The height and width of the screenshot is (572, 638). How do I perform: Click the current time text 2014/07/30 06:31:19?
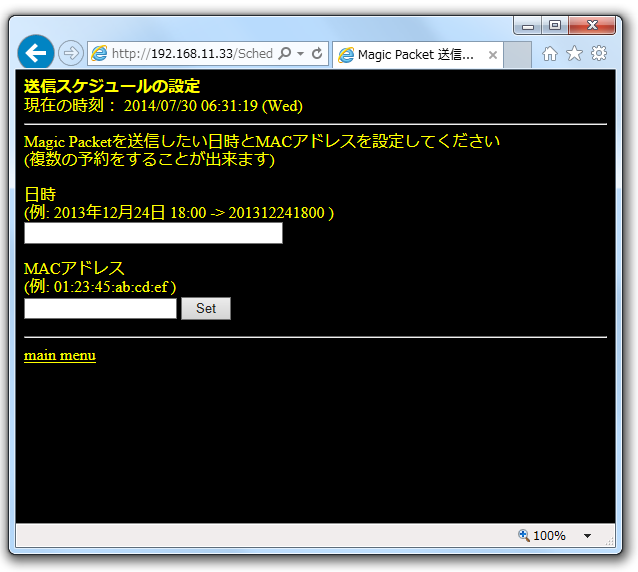190,106
